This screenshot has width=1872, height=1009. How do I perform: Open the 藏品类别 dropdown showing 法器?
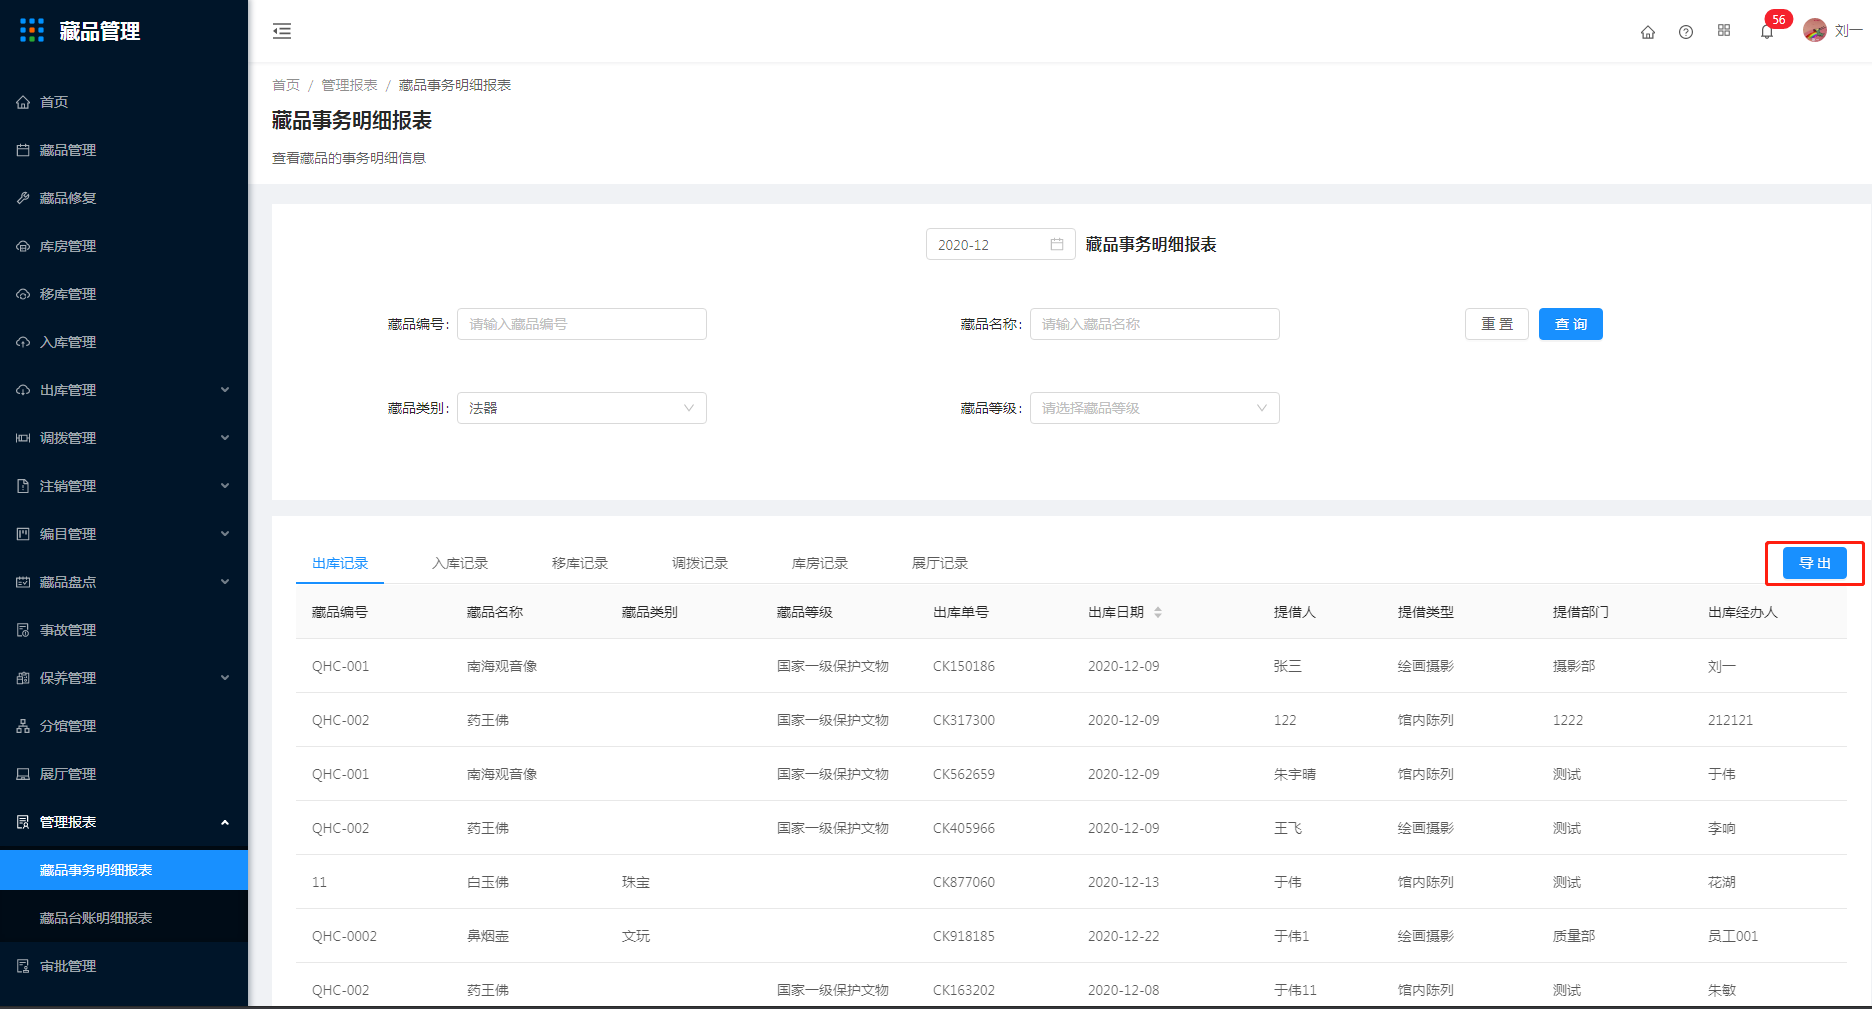(x=582, y=408)
